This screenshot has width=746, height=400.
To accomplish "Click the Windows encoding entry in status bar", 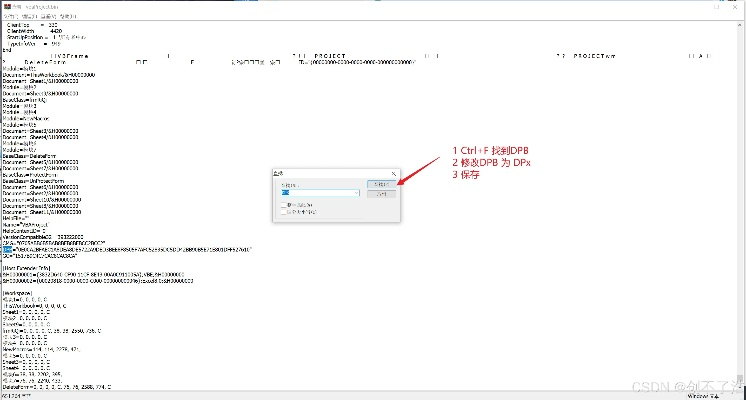I will [703, 396].
